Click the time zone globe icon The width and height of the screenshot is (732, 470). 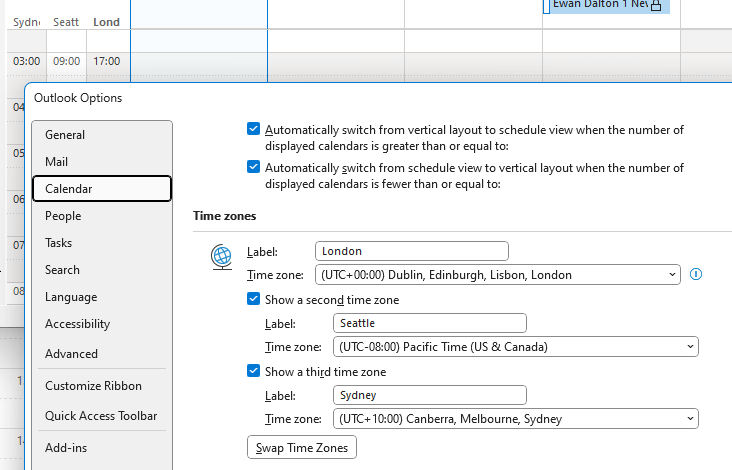click(x=221, y=257)
